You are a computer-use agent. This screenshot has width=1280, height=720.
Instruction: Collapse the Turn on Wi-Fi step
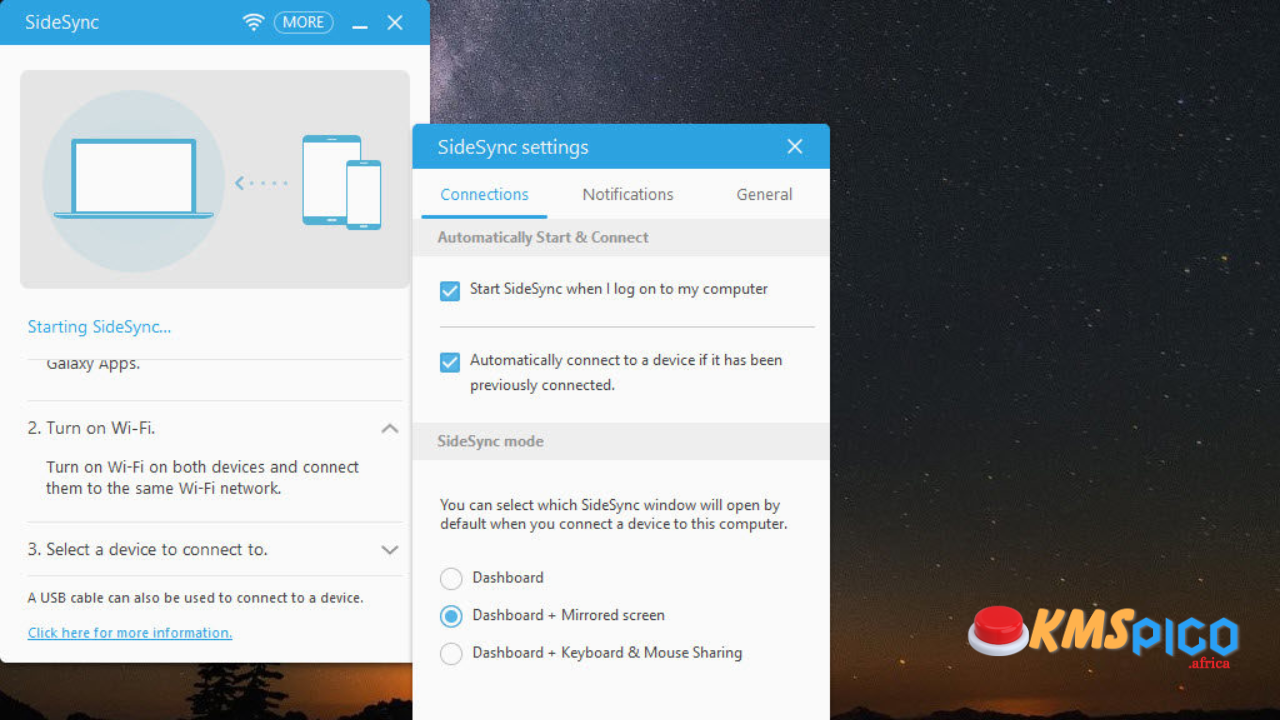tap(390, 428)
